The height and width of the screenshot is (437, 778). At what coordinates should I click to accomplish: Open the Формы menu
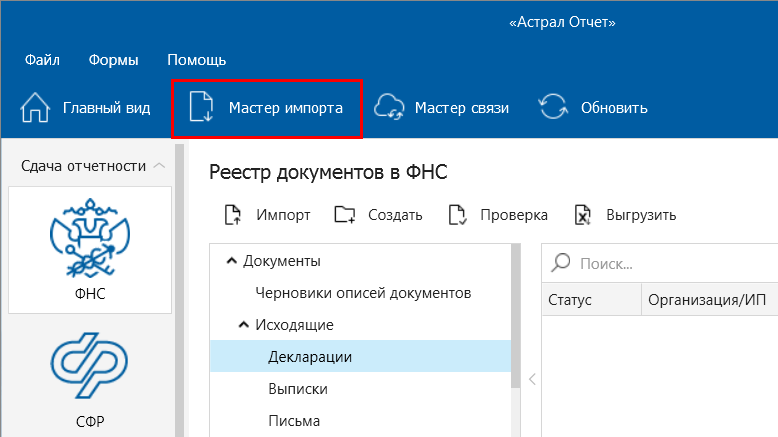click(113, 59)
